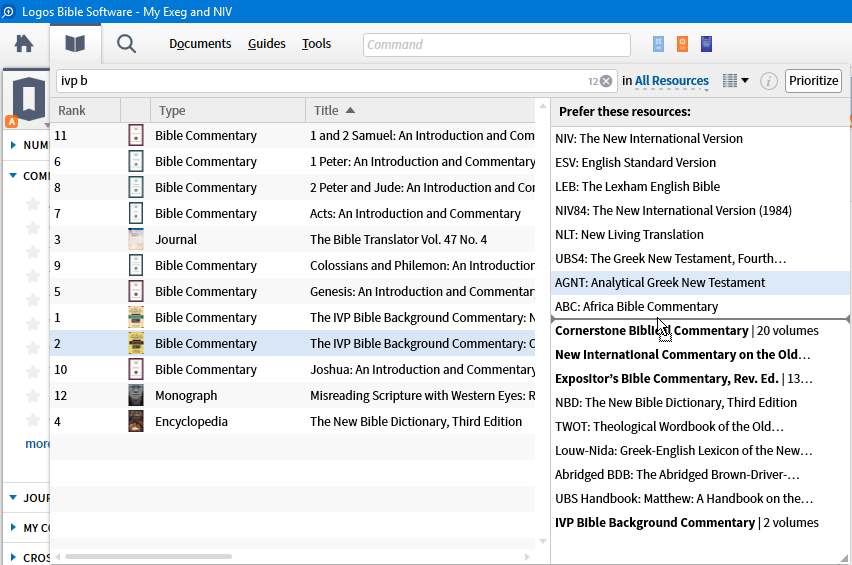
Task: Open the Tools menu
Action: tap(316, 43)
